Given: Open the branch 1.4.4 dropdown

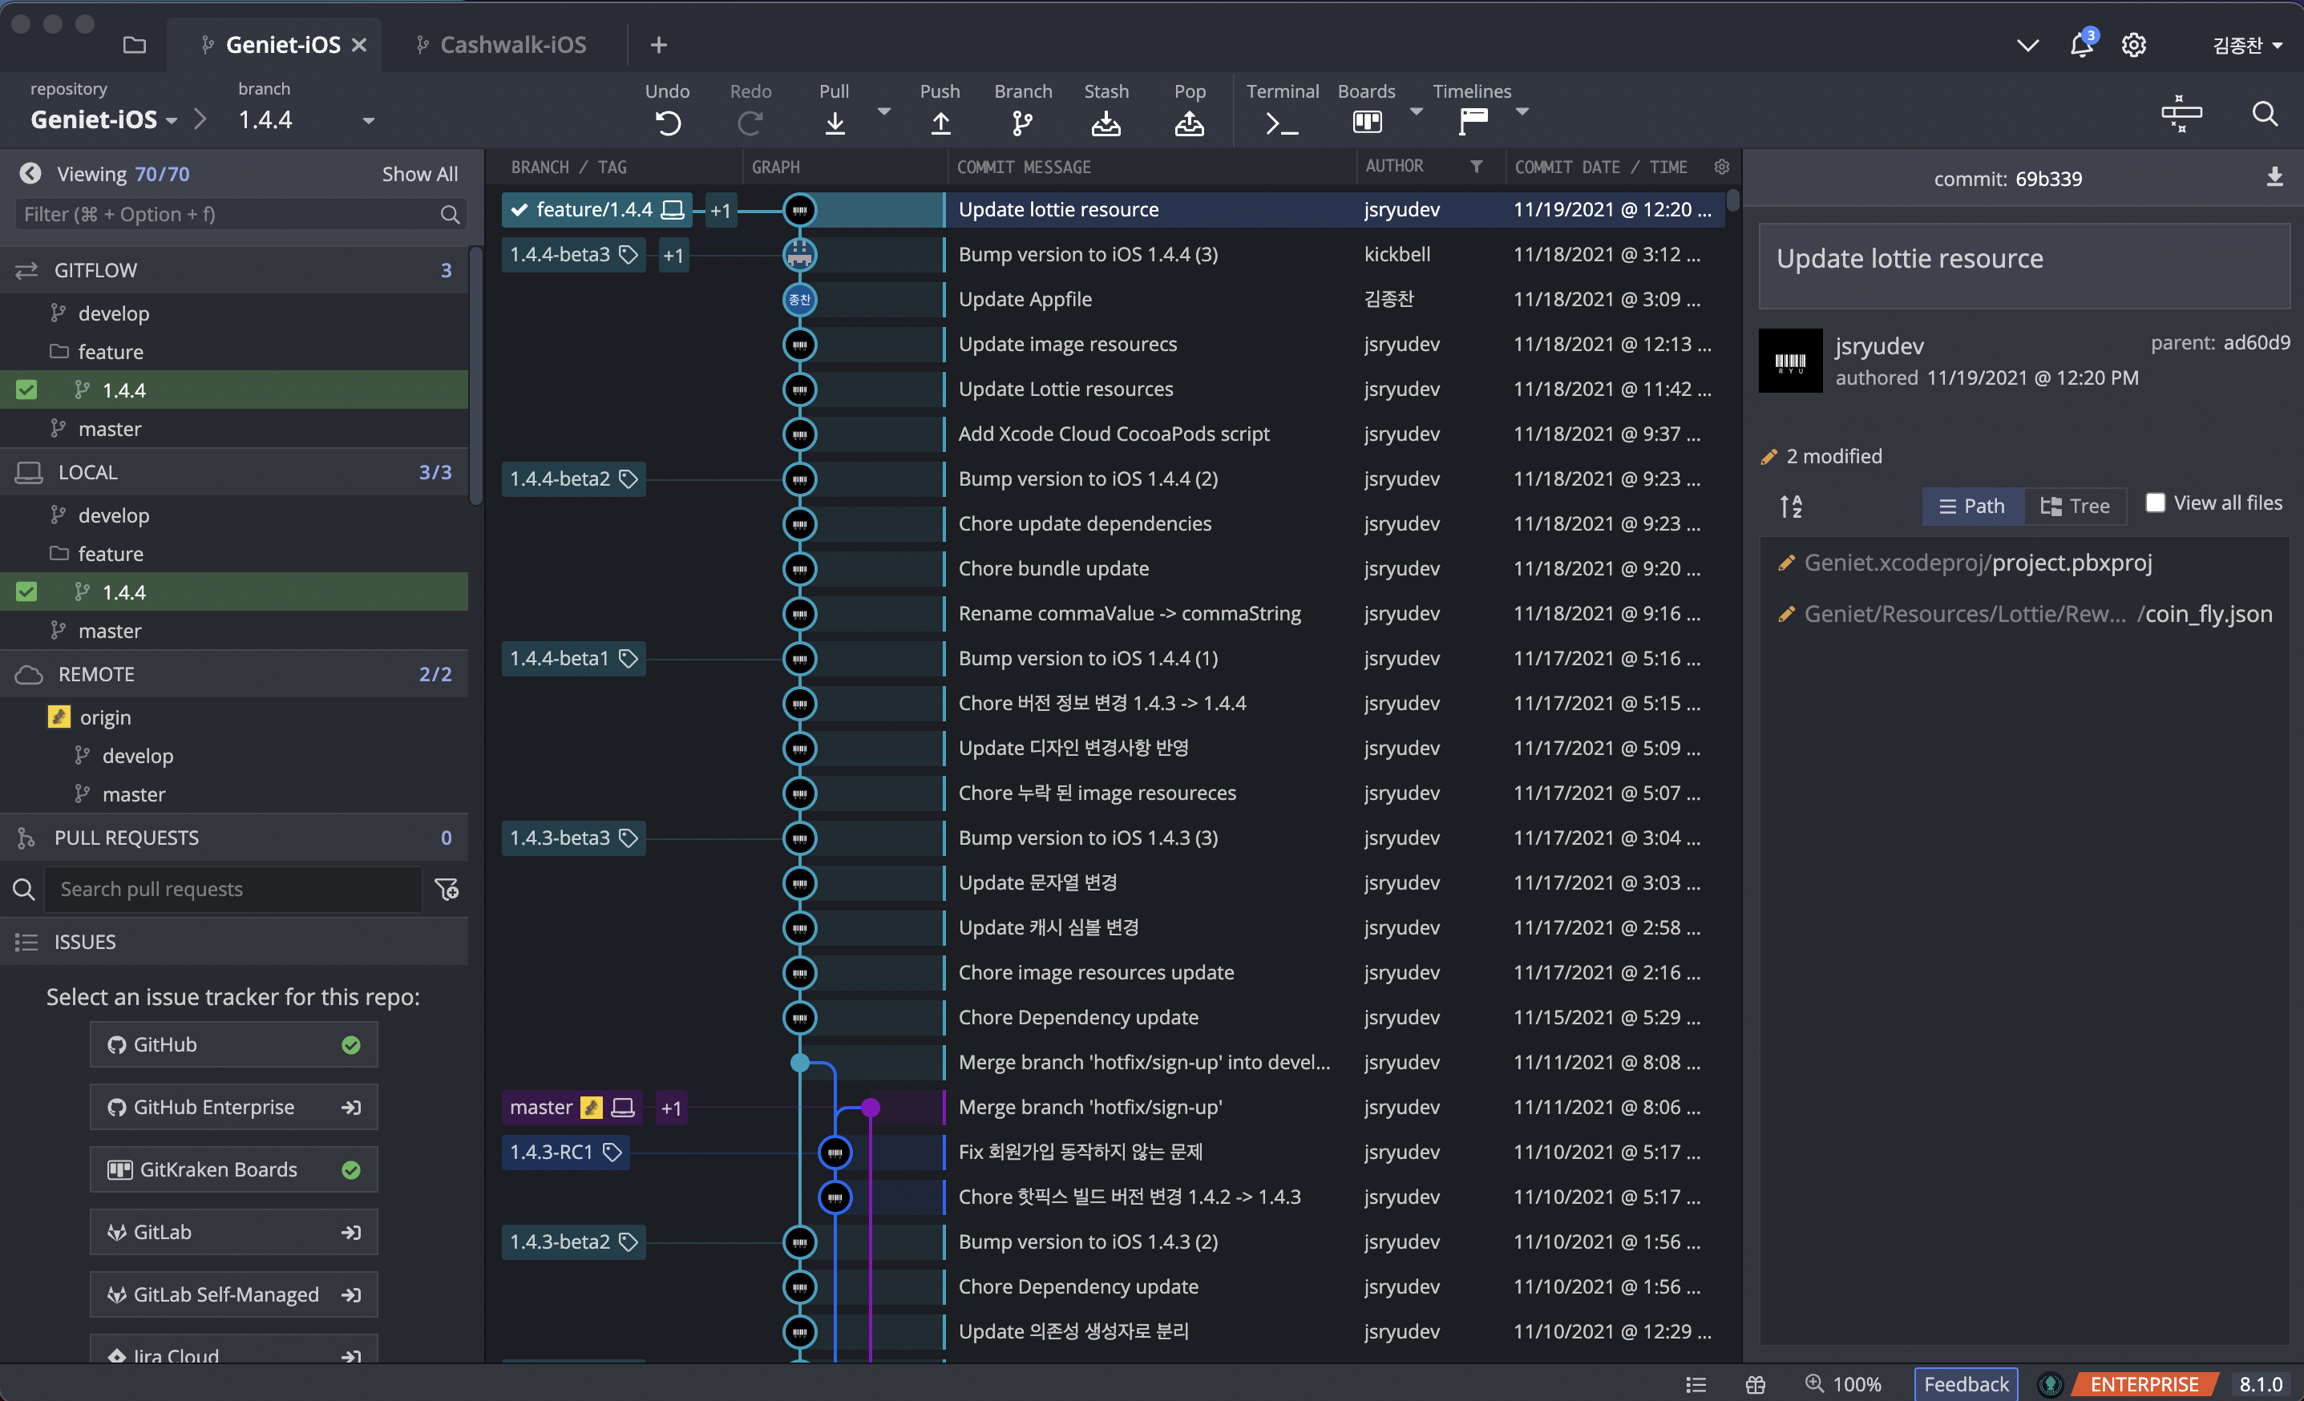Looking at the screenshot, I should pyautogui.click(x=368, y=120).
